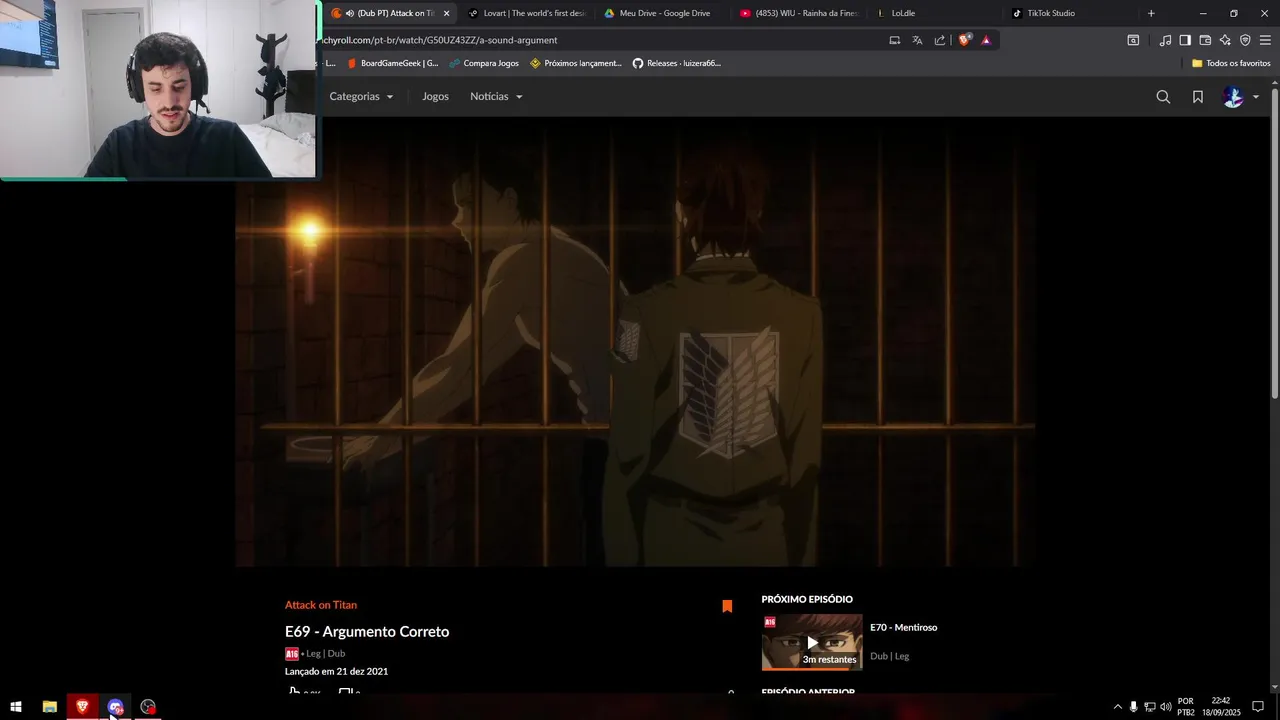Screen dimensions: 1280x720
Task: Click the share page icon
Action: [940, 40]
